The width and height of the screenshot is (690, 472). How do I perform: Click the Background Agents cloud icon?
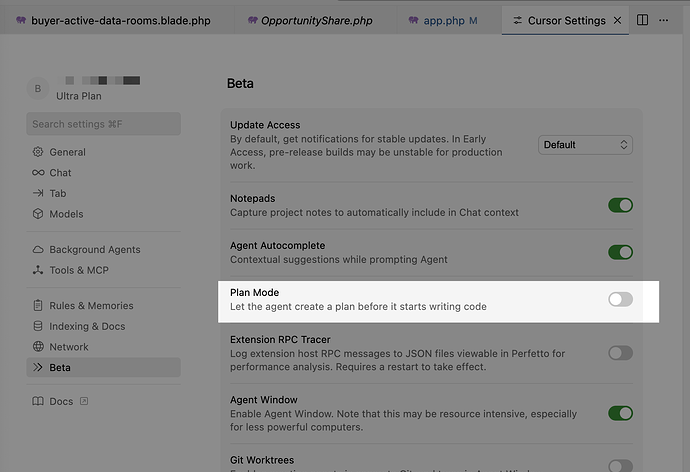click(x=38, y=250)
